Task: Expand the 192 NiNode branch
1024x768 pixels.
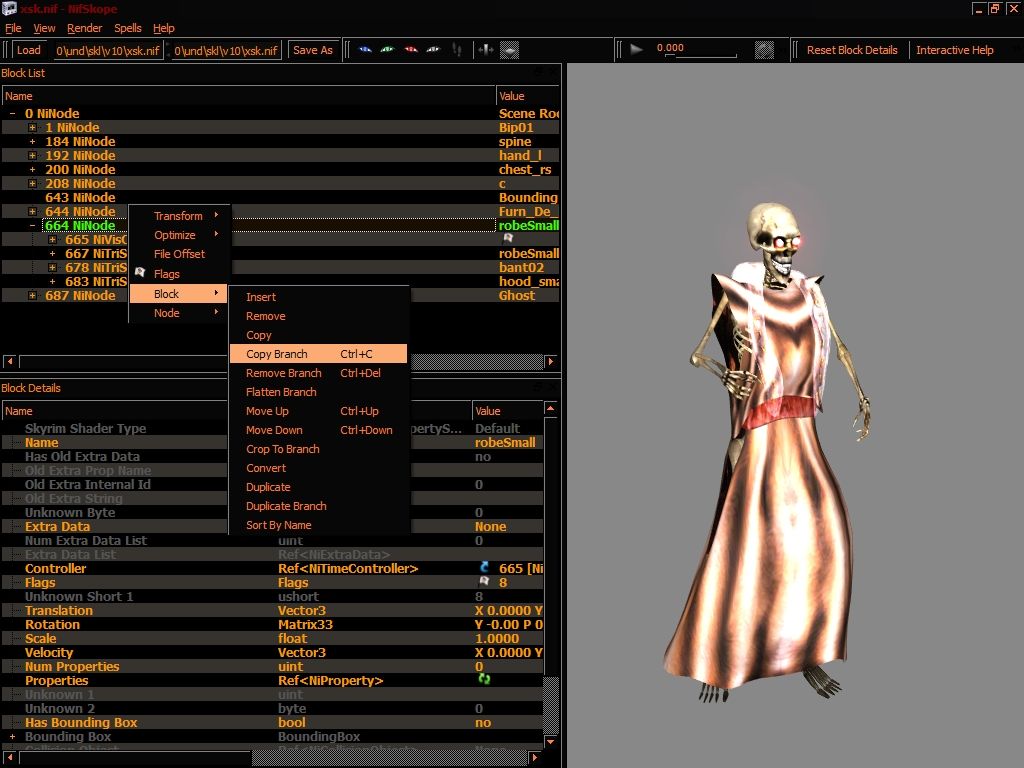Action: (x=32, y=155)
